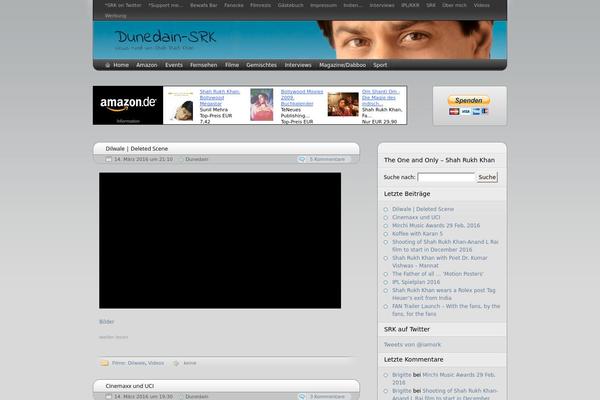Open the Fernsehen navigation menu item

pos(204,65)
